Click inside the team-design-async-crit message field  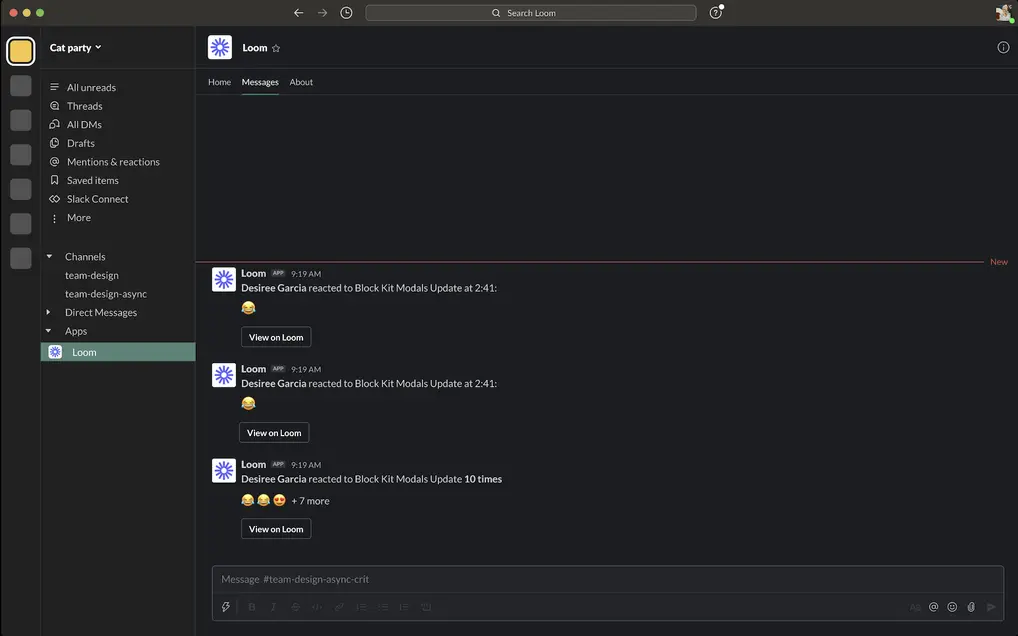(x=500, y=579)
